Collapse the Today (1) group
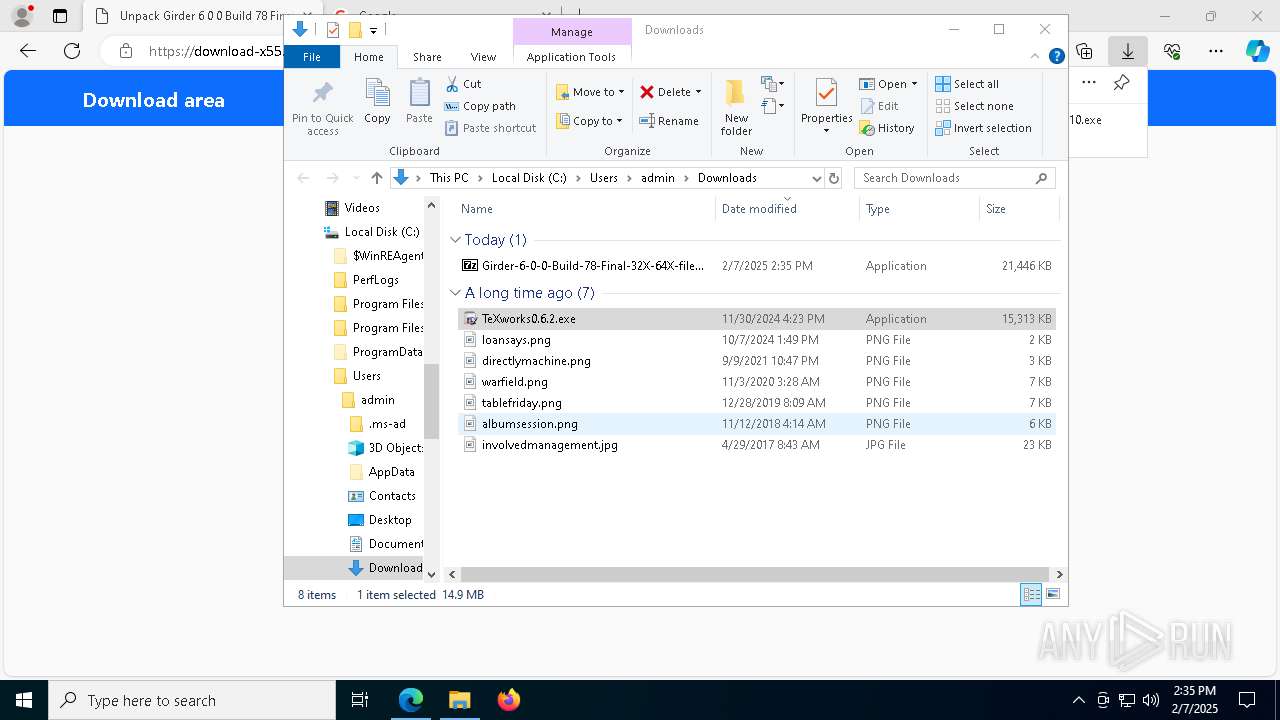 pos(455,240)
